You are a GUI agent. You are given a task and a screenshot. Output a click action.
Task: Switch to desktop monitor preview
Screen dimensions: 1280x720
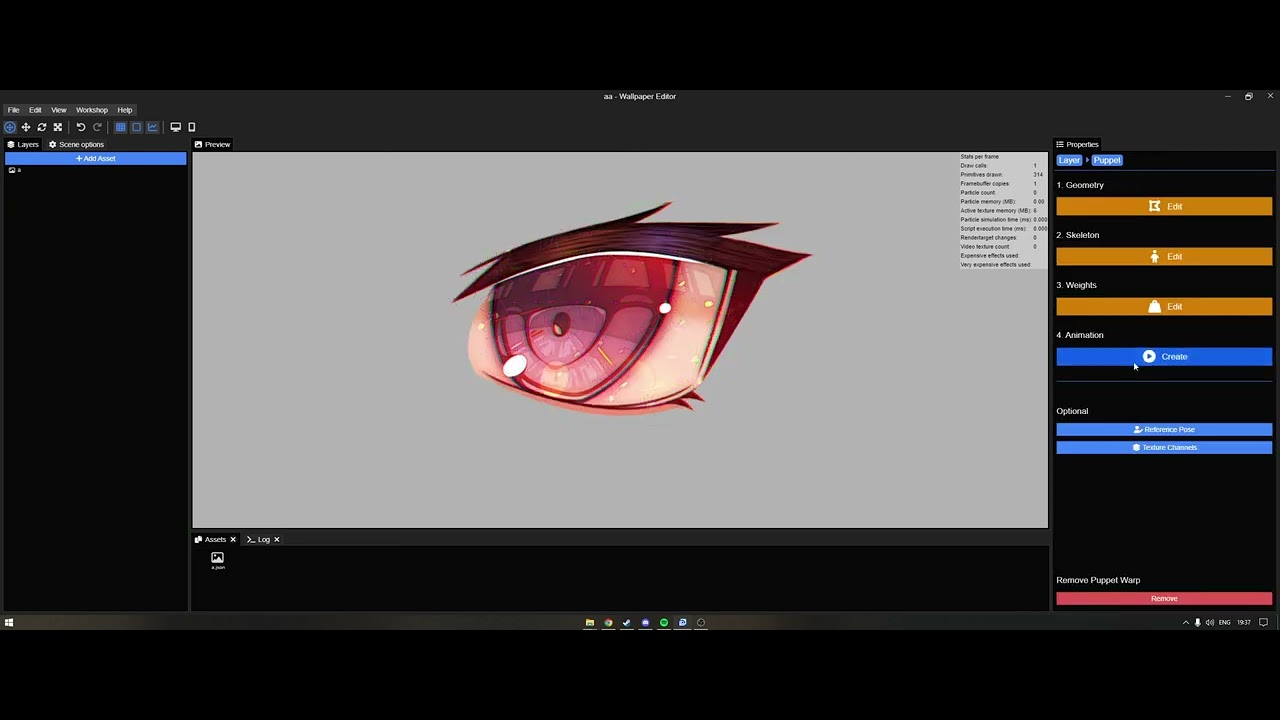pyautogui.click(x=176, y=127)
